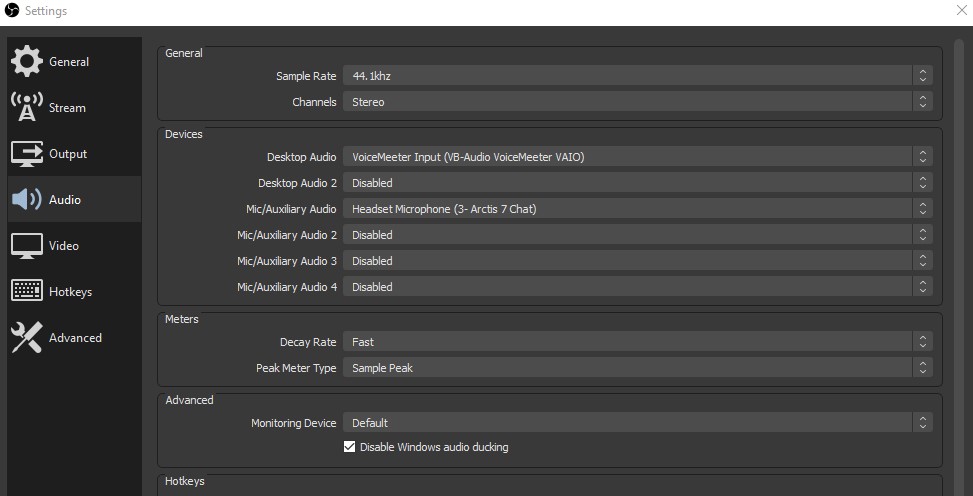Switch to the Hotkeys settings tab label
Image resolution: width=973 pixels, height=496 pixels.
(x=70, y=292)
